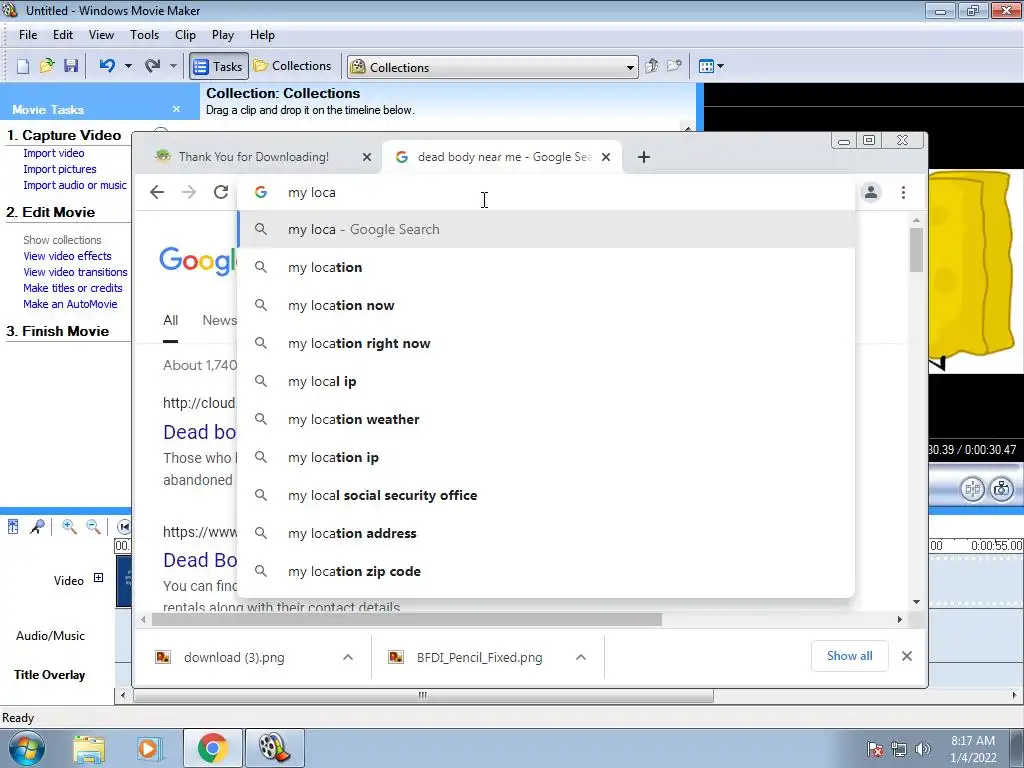Image resolution: width=1024 pixels, height=768 pixels.
Task: Click Show all downloads button
Action: [x=850, y=656]
